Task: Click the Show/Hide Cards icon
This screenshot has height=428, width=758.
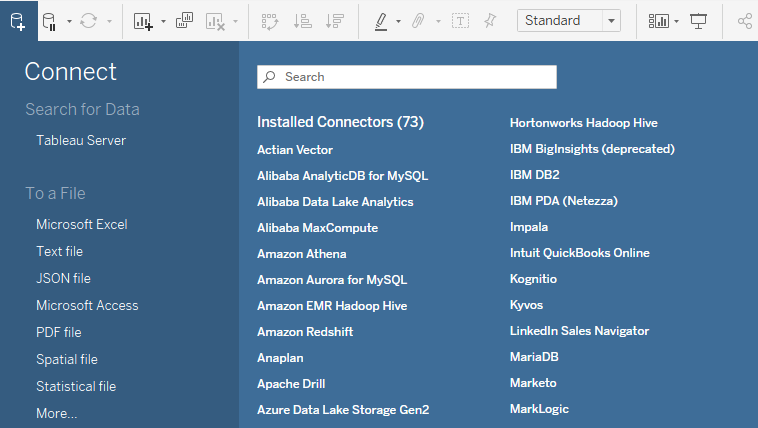Action: pyautogui.click(x=658, y=21)
